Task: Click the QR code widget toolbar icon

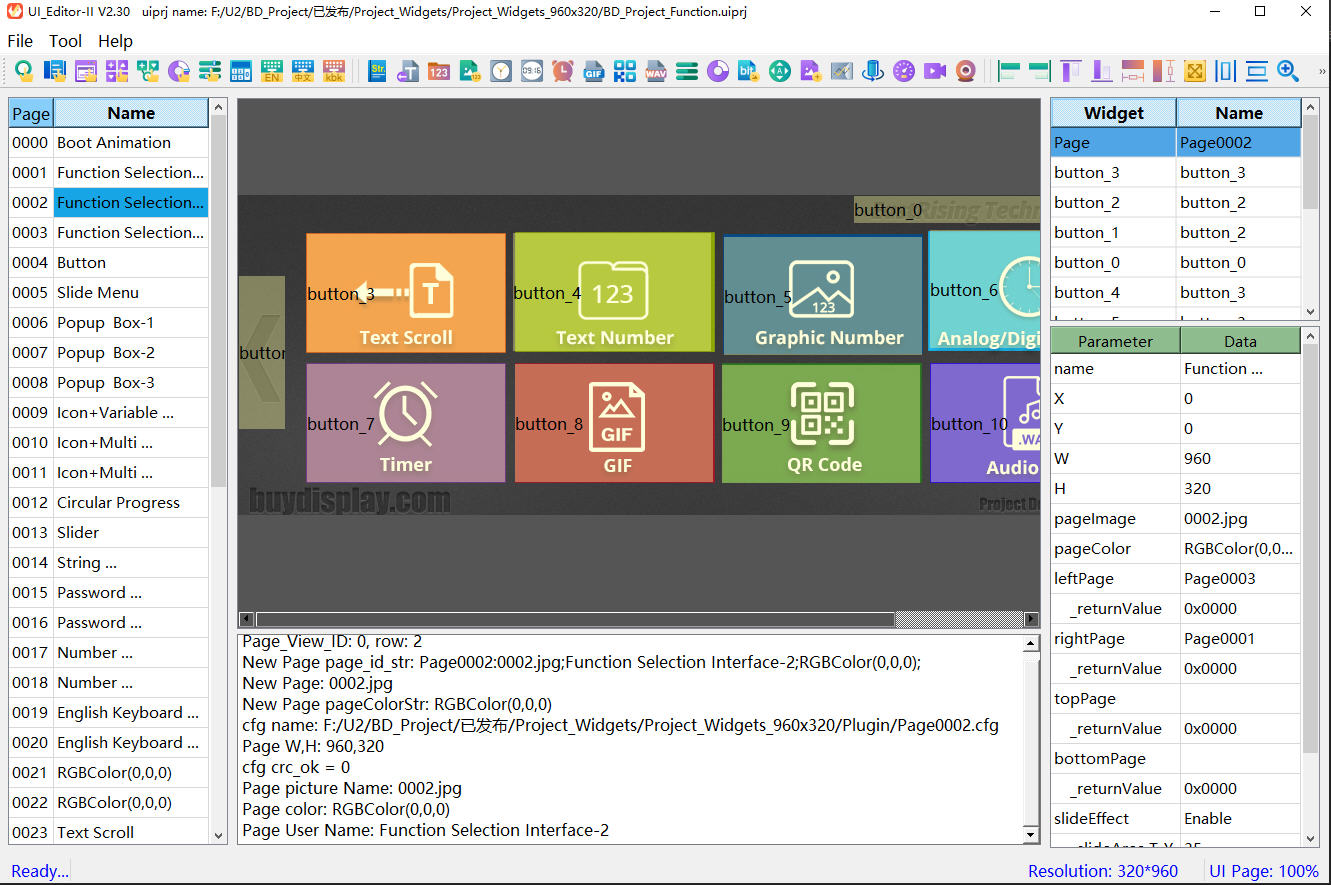Action: click(x=625, y=71)
